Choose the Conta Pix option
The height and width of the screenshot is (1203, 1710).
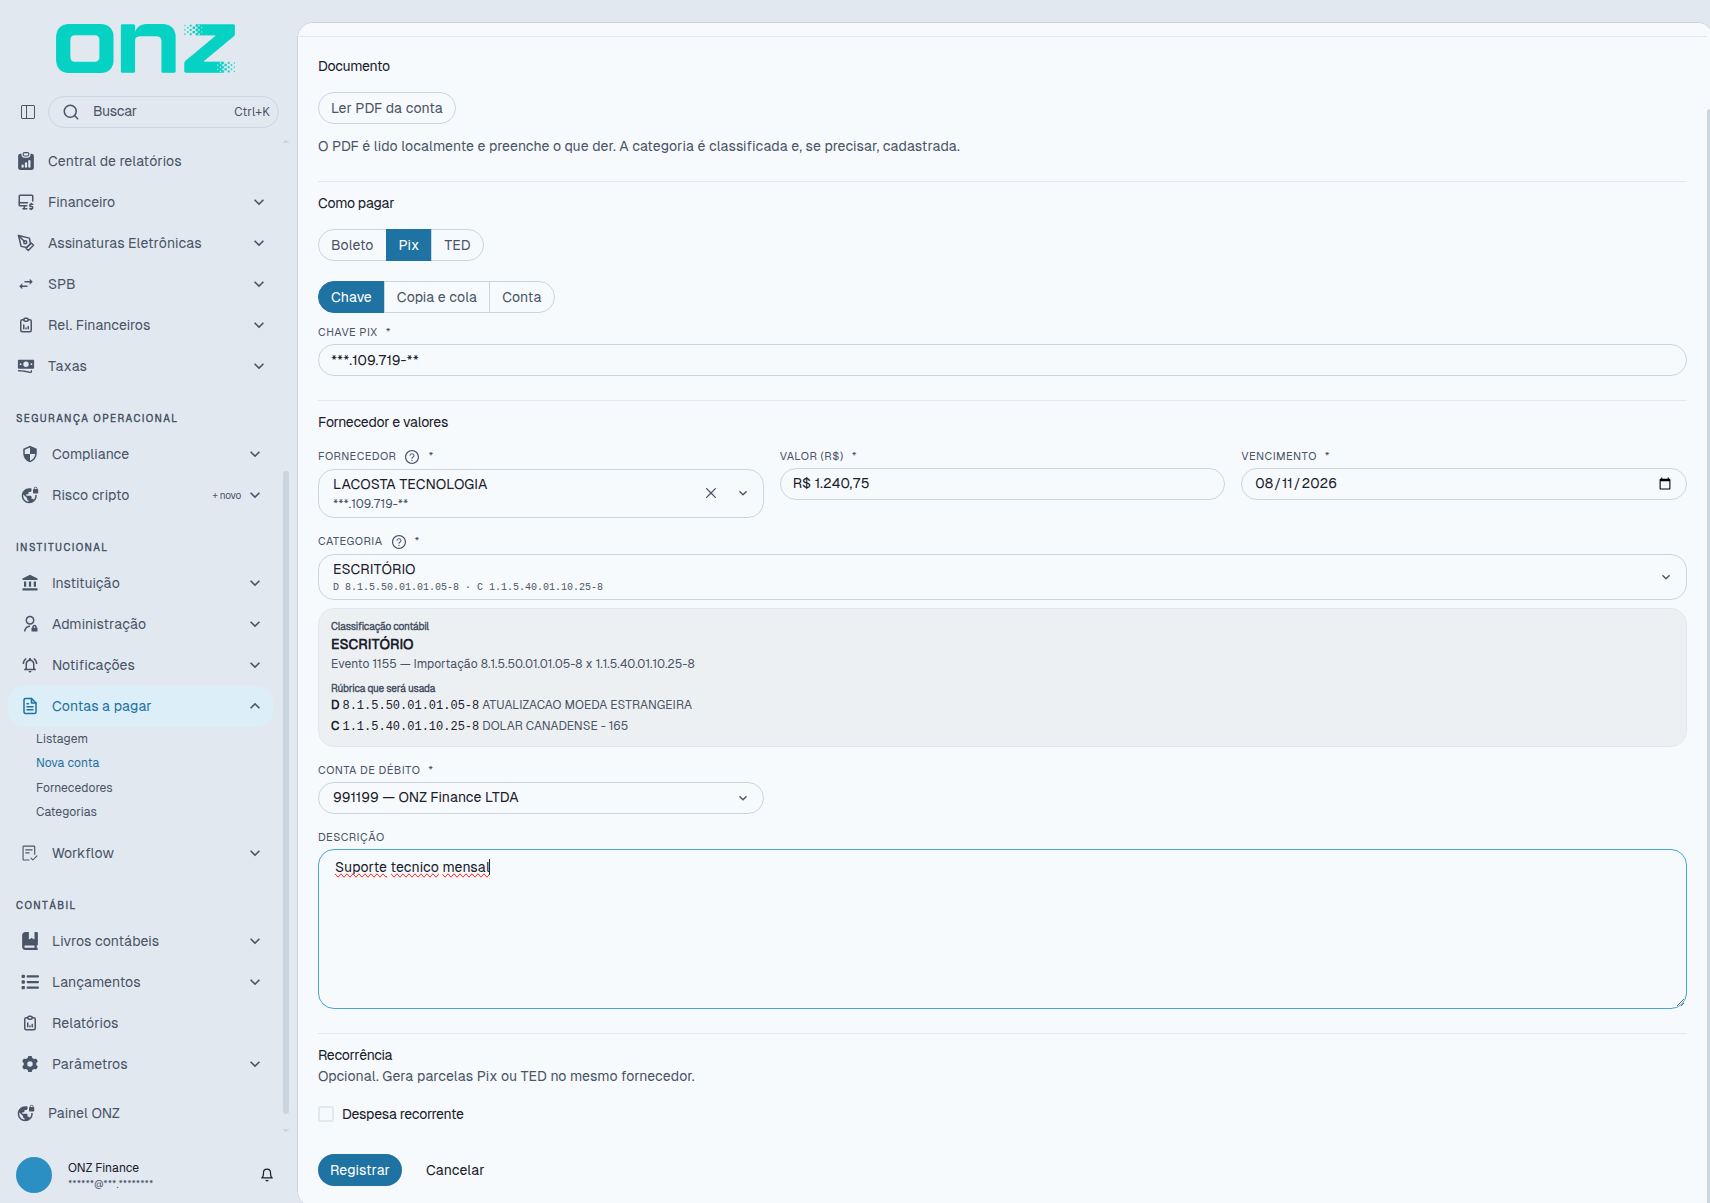coord(522,297)
